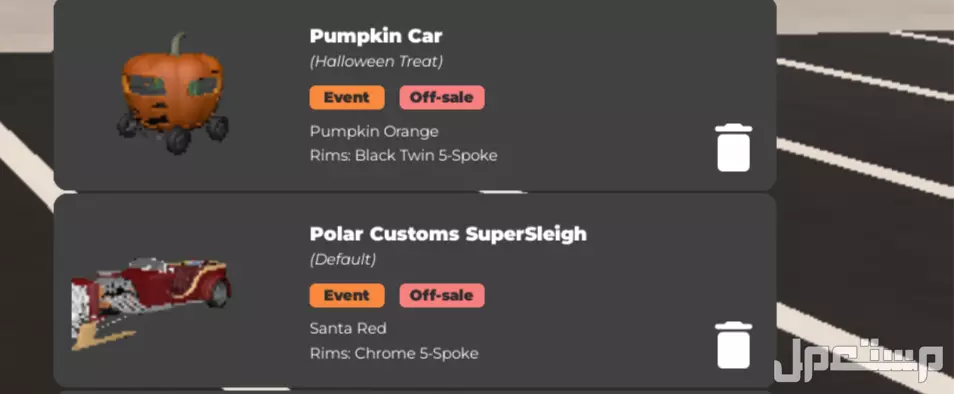Select the Santa Red color label
This screenshot has width=954, height=394.
tap(348, 329)
